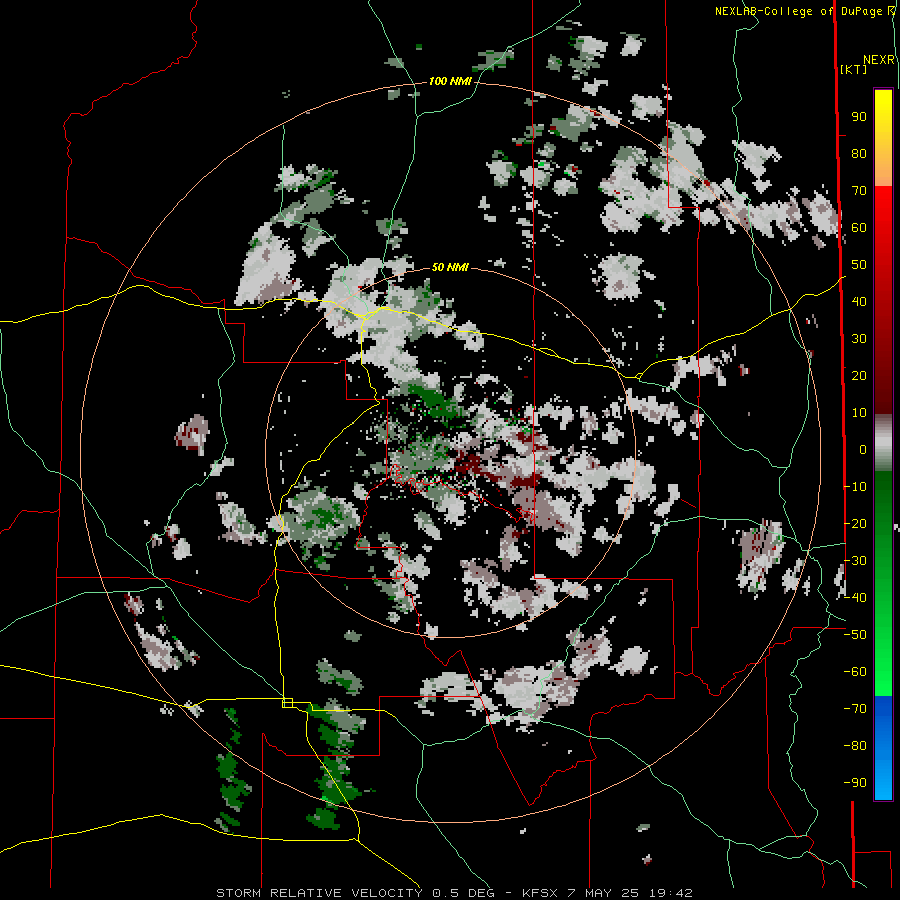Select the positive 80 velocity scale label
This screenshot has width=900, height=900.
point(859,154)
